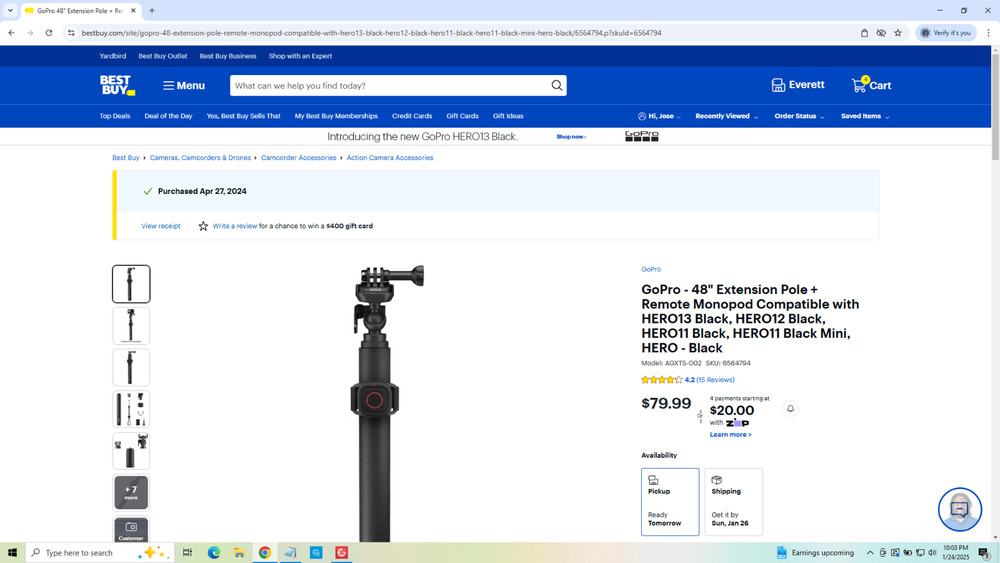Click the browser Back arrow
Screen dimensions: 1000x563
tap(11, 33)
